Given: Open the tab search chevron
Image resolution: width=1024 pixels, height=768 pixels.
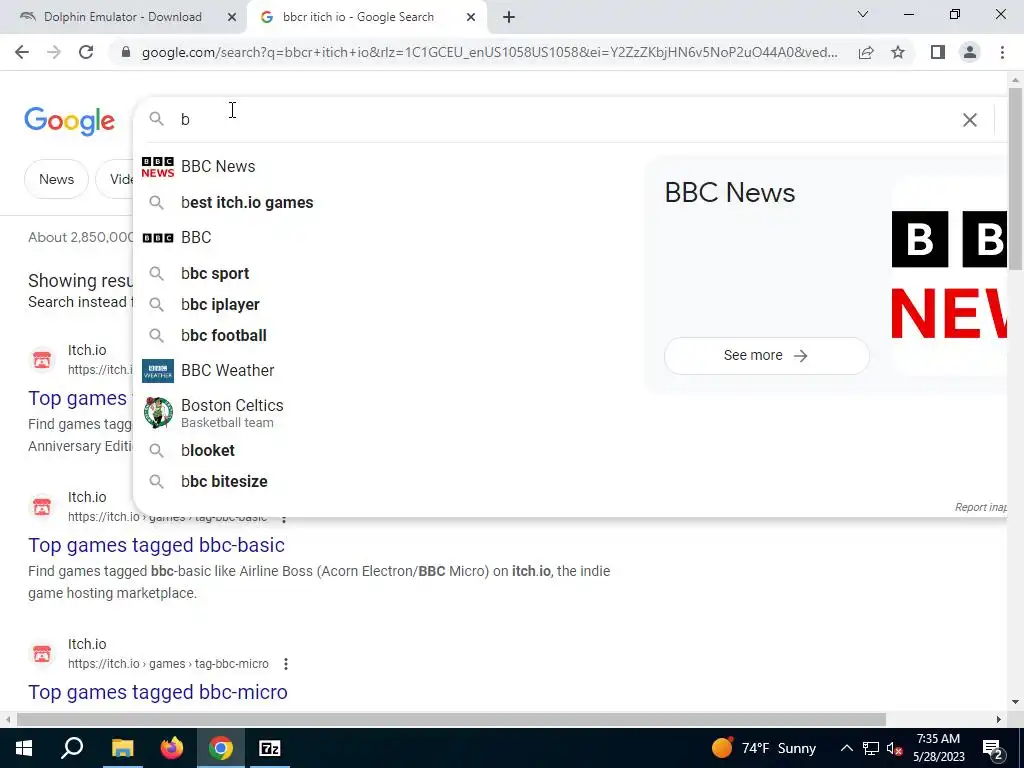Looking at the screenshot, I should [863, 14].
